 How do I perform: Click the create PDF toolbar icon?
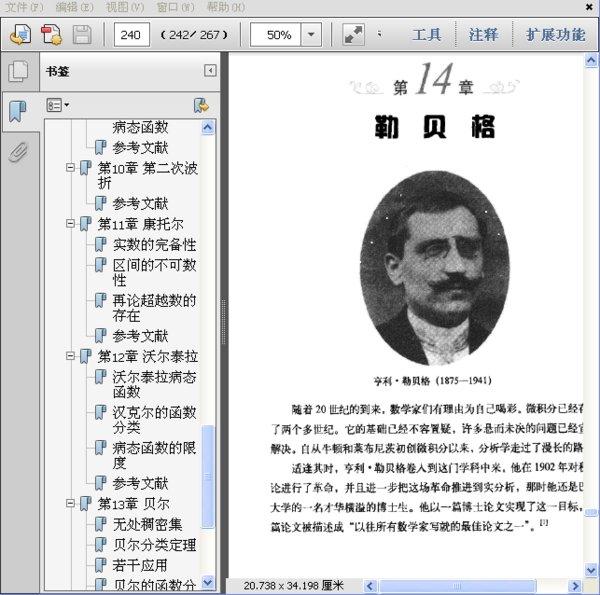(x=52, y=35)
